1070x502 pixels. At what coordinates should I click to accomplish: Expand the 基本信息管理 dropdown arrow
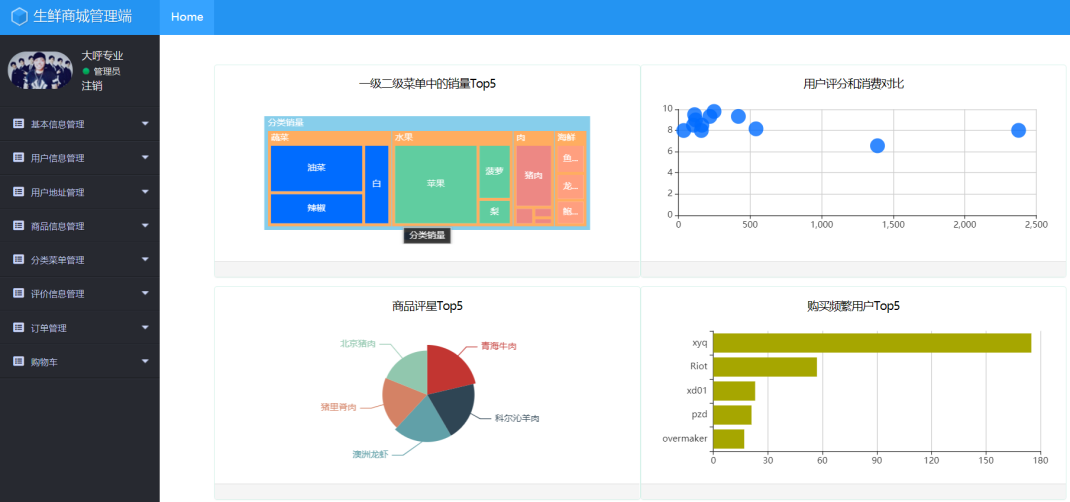(145, 124)
